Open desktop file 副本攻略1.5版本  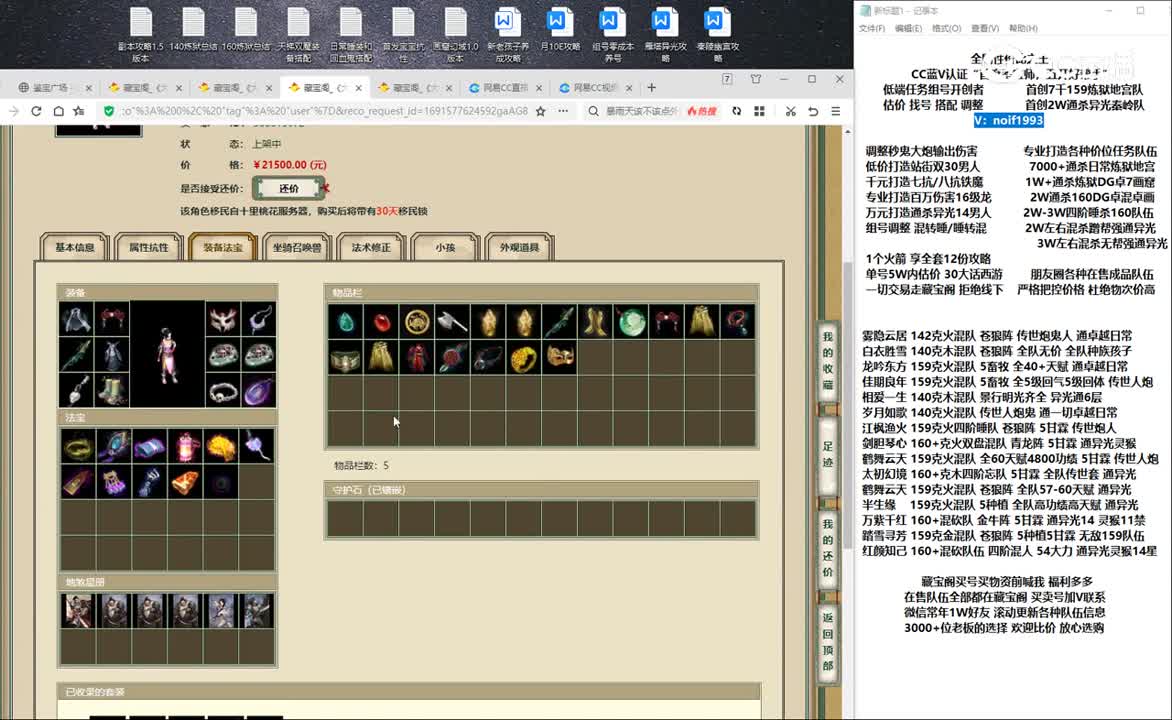[141, 34]
